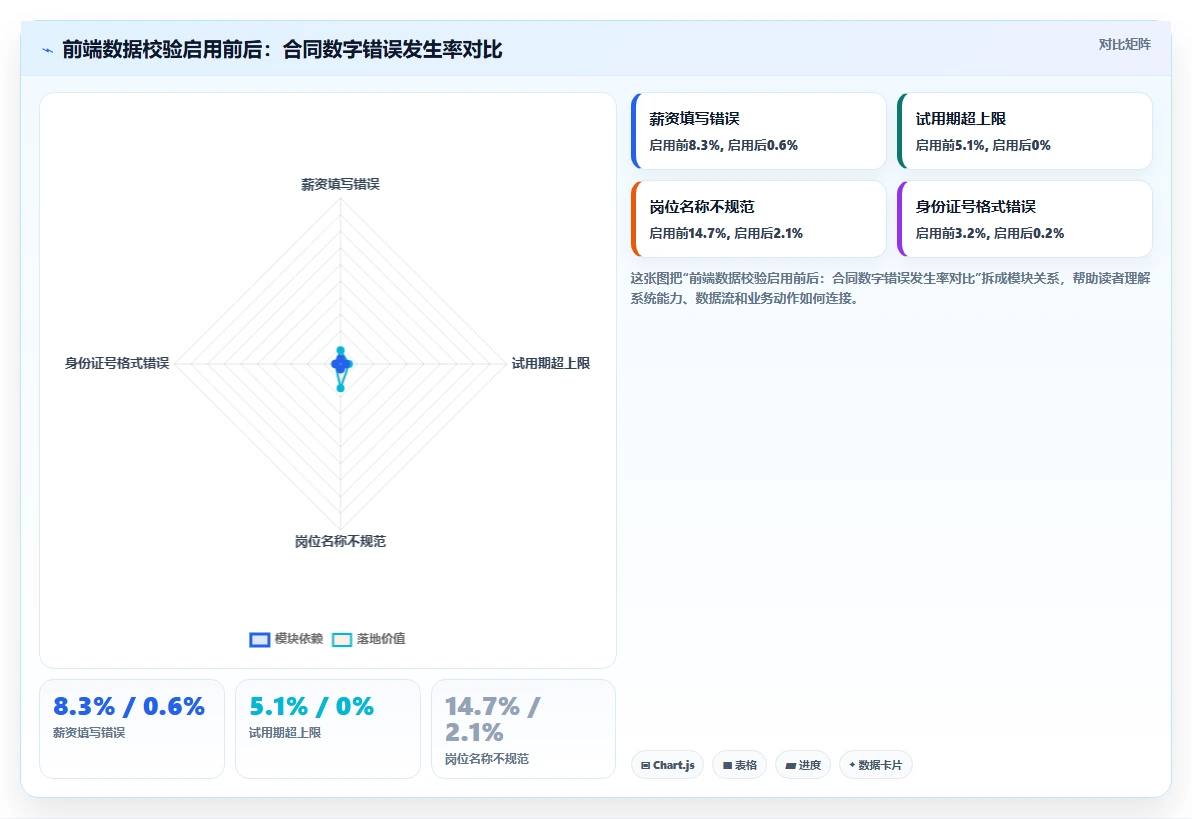Click radar axis label 身份证号格式错误
Image resolution: width=1192 pixels, height=819 pixels.
click(x=117, y=363)
